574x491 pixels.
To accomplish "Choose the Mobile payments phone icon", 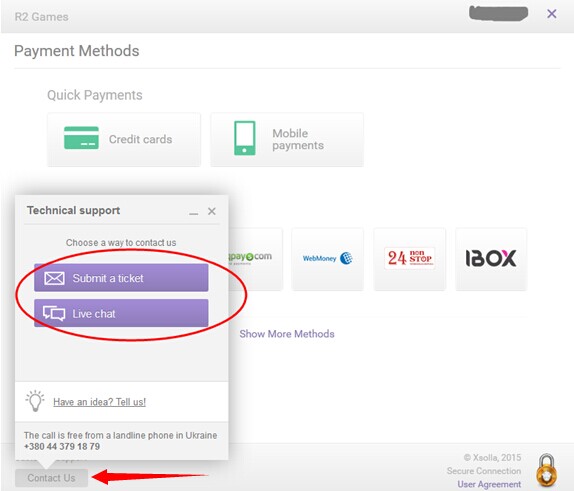I will [x=245, y=138].
